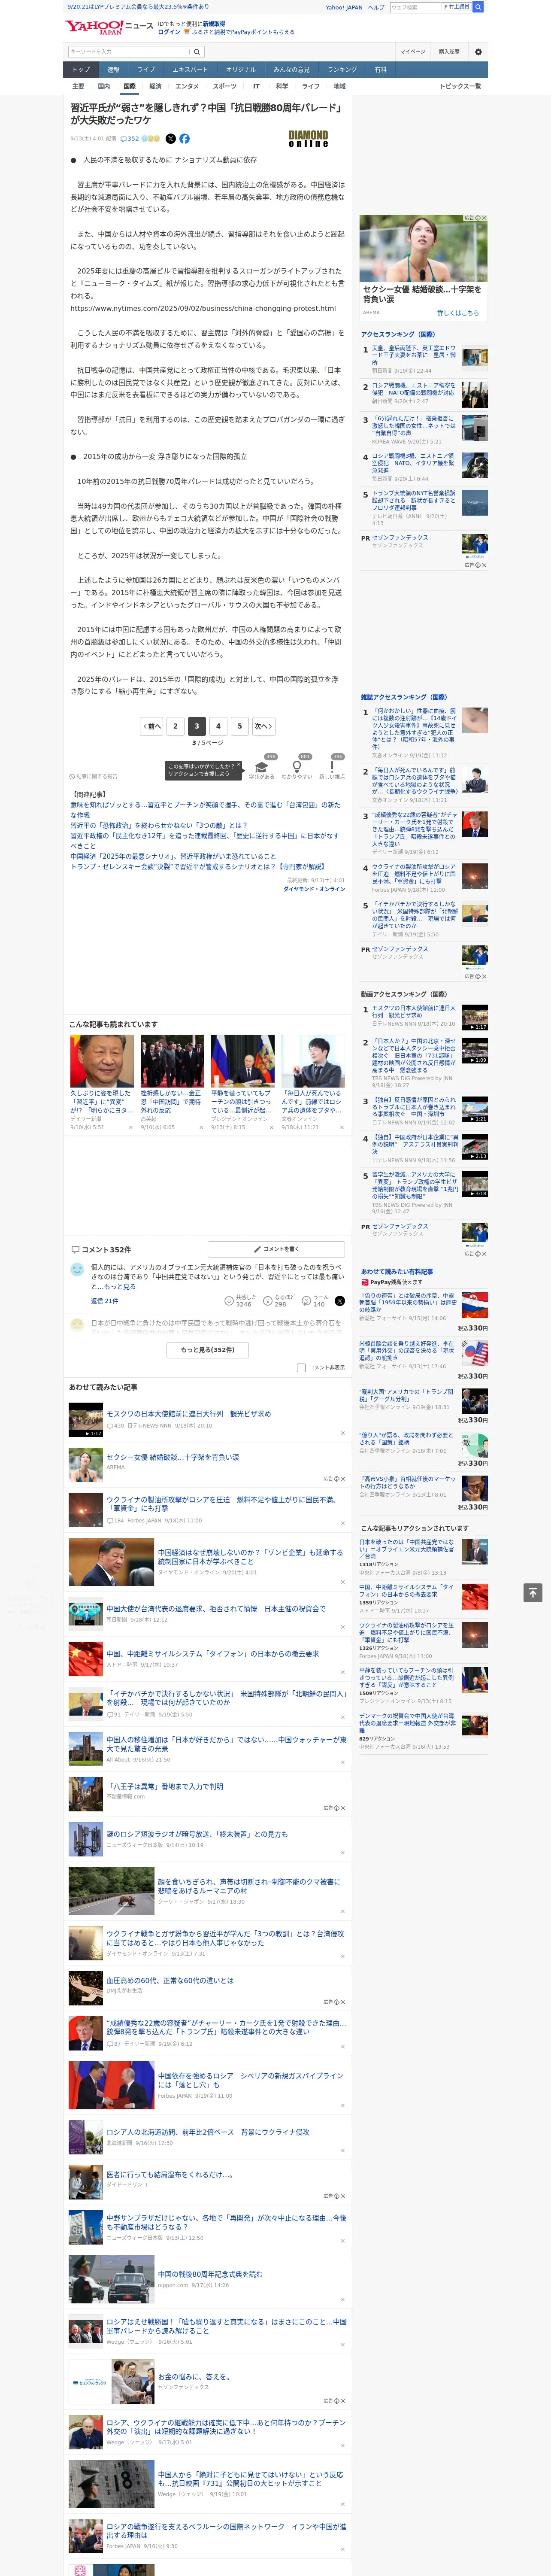Open the マイページ link

click(x=412, y=52)
